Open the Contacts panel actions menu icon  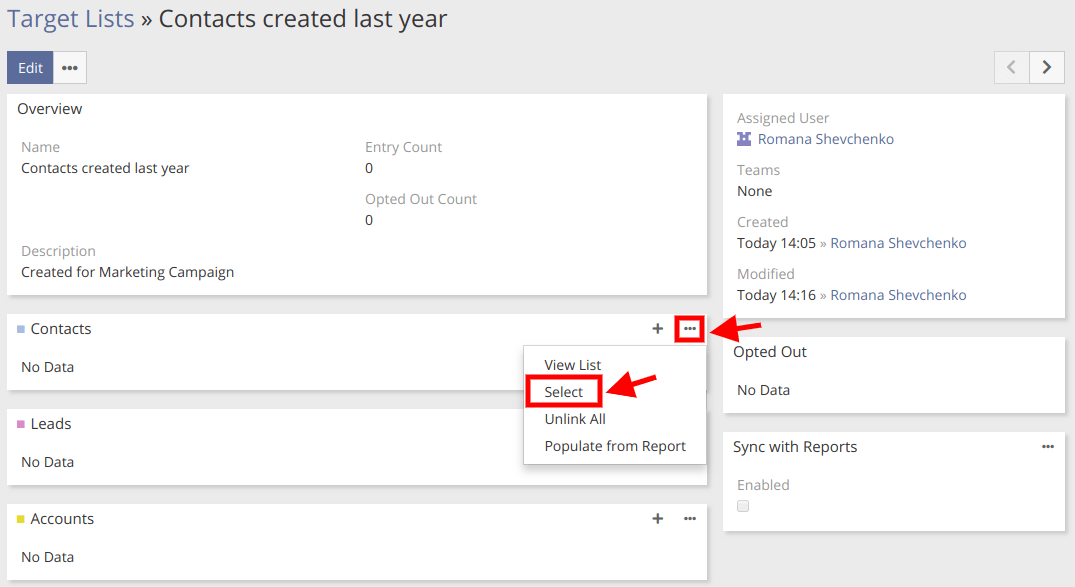coord(689,328)
